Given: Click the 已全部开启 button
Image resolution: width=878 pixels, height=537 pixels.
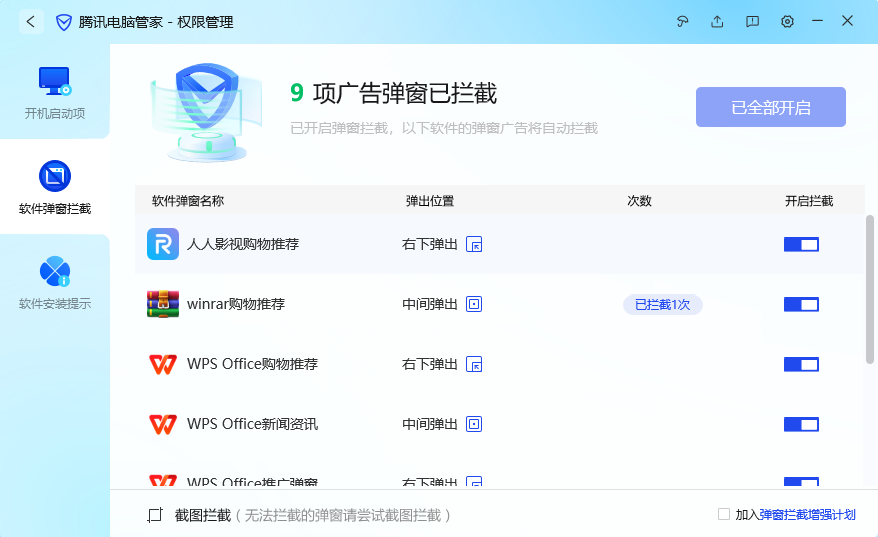Looking at the screenshot, I should pyautogui.click(x=770, y=107).
